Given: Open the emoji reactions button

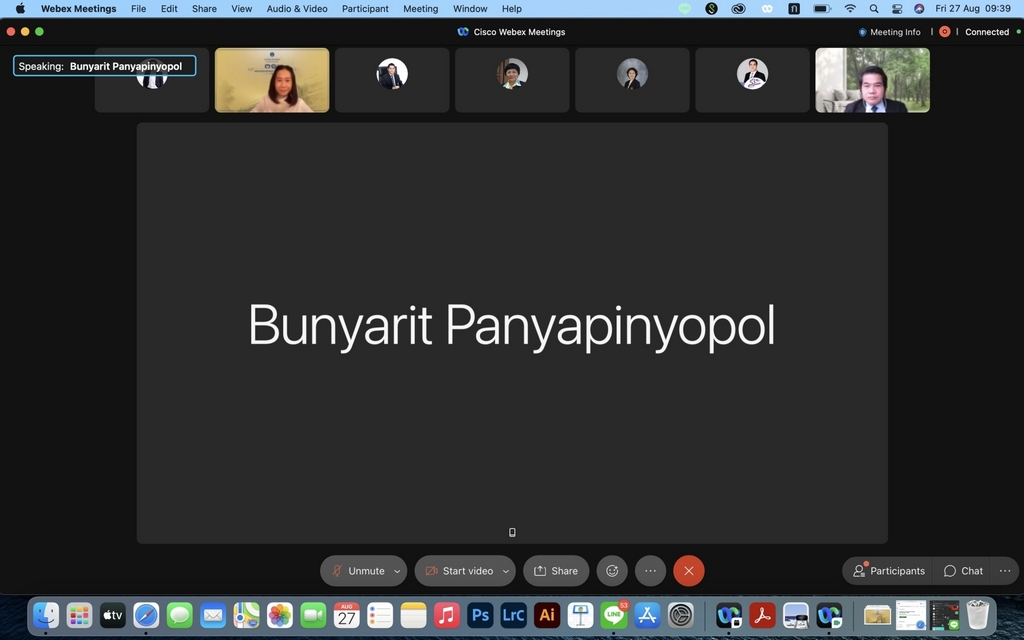Looking at the screenshot, I should tap(612, 571).
